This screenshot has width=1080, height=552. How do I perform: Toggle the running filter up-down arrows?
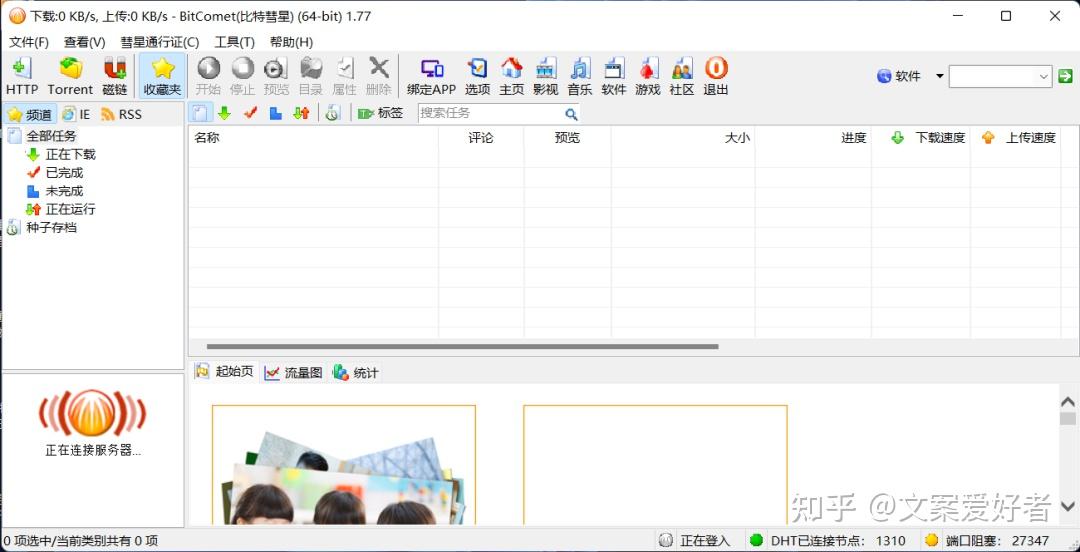click(302, 113)
